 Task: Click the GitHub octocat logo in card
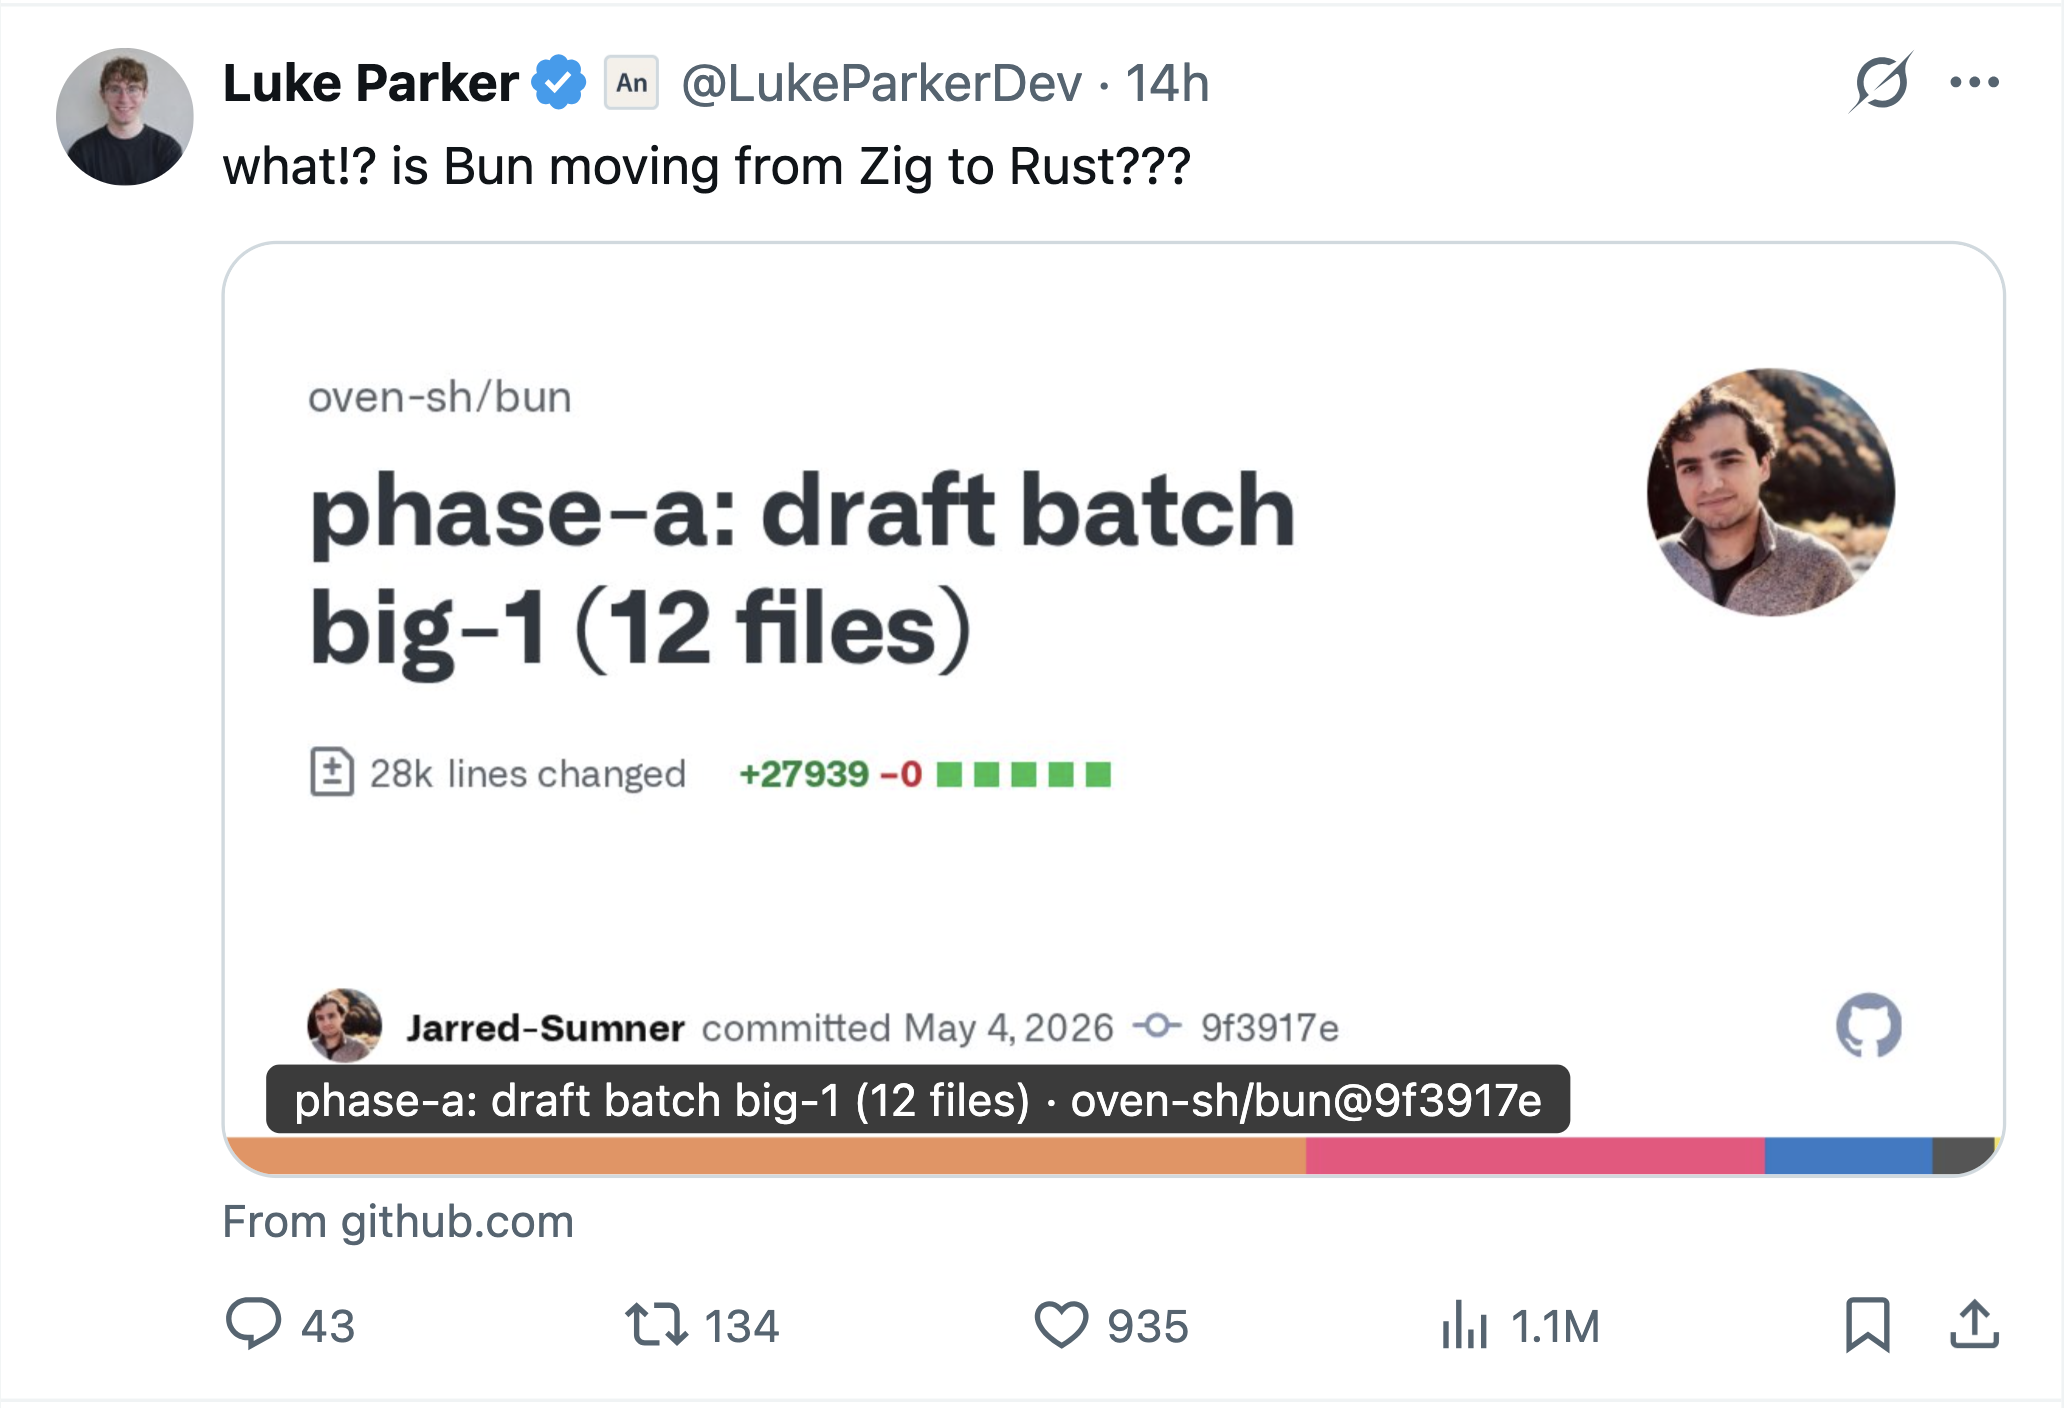[1868, 1025]
